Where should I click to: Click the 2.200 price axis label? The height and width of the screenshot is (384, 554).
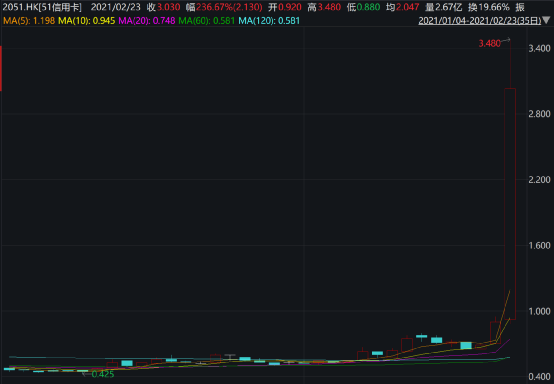(539, 179)
